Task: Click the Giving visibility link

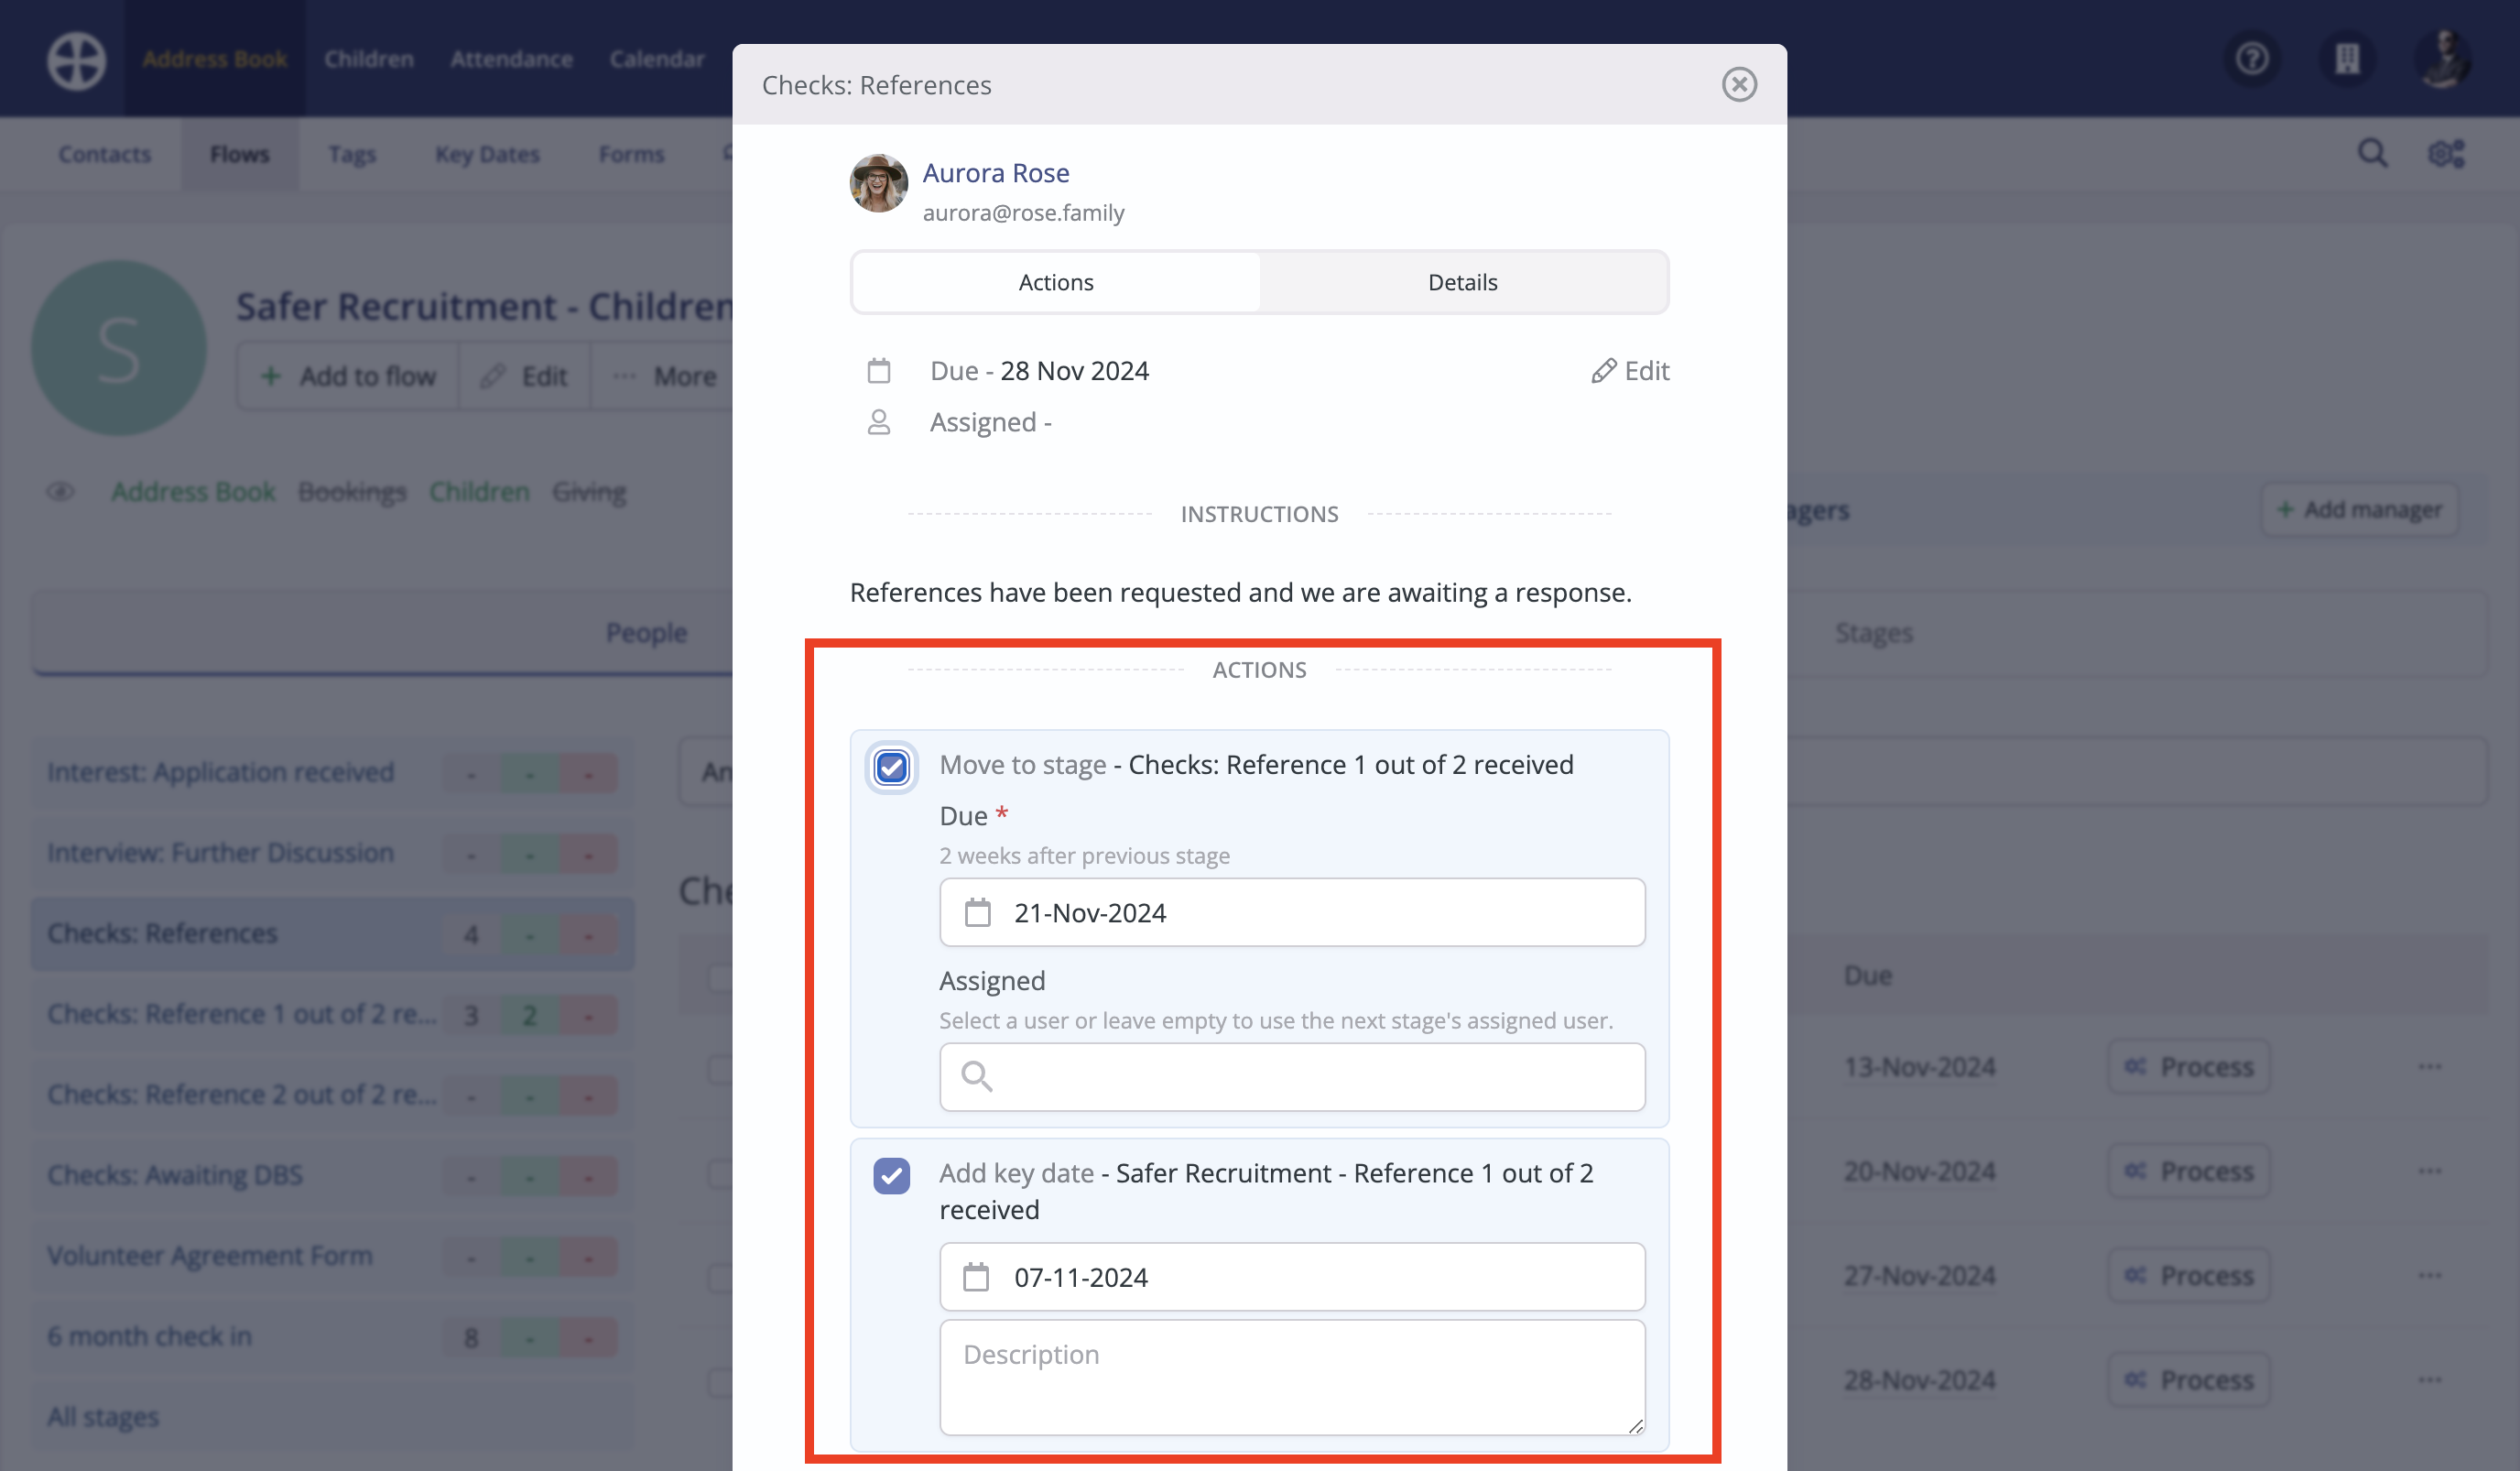Action: (x=589, y=492)
